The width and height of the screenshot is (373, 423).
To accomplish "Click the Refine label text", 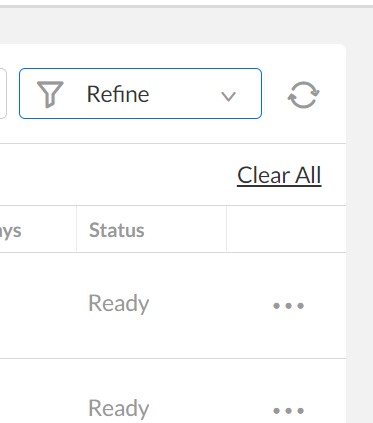I will (x=118, y=94).
